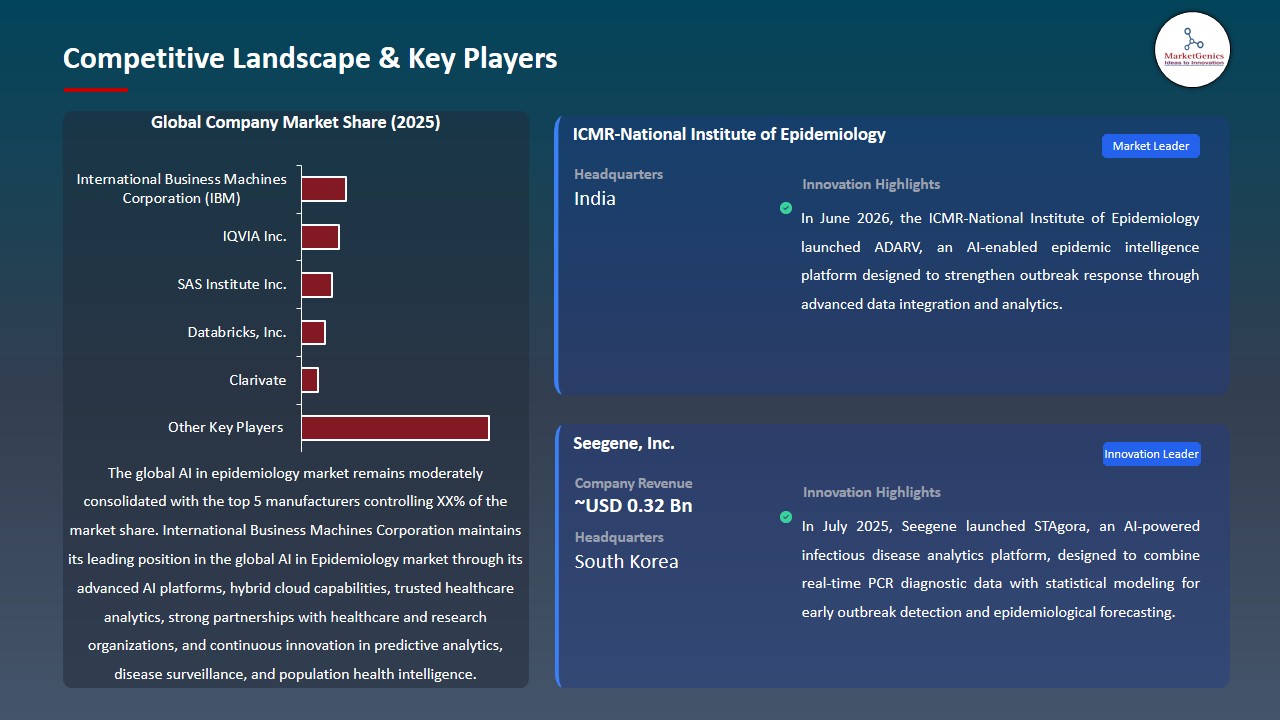This screenshot has width=1280, height=720.
Task: Click the '~USD 0.32 Bn' revenue value
Action: click(x=633, y=506)
